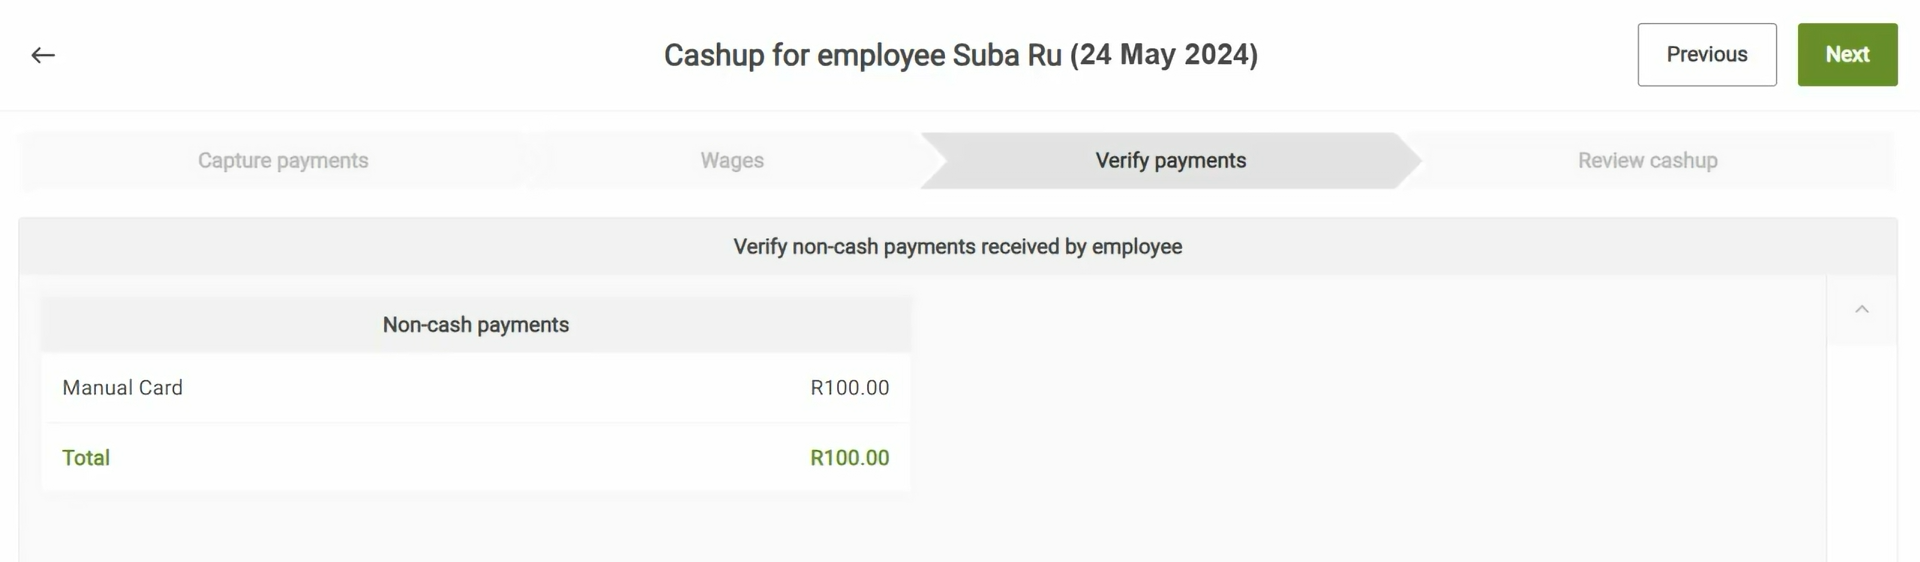Click the 'Verify non-cash payments received by employee' header
Viewport: 1920px width, 562px height.
[957, 247]
